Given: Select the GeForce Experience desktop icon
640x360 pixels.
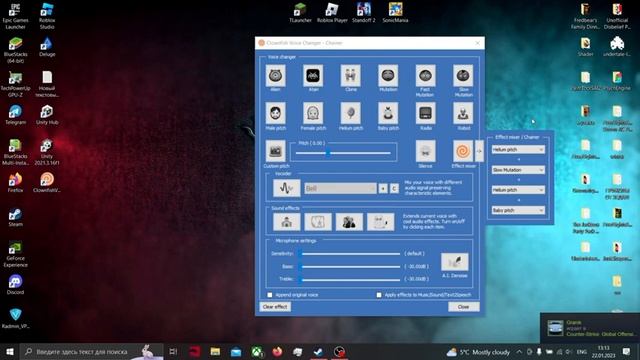Looking at the screenshot, I should click(16, 254).
